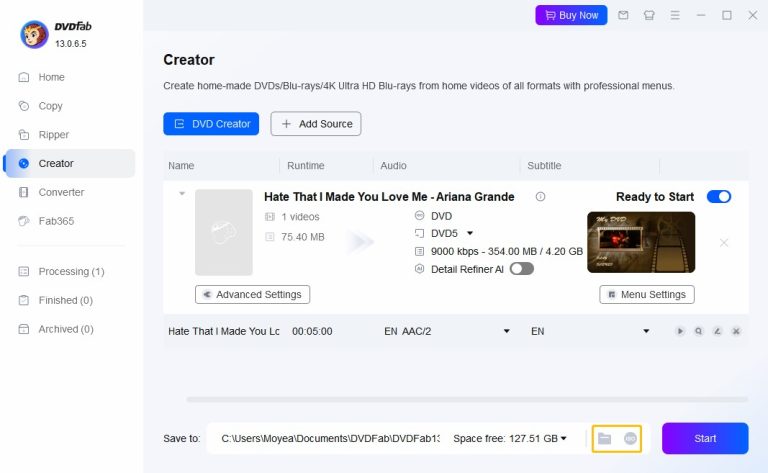The width and height of the screenshot is (768, 473).
Task: Click the magnifier search icon in title row
Action: [698, 331]
